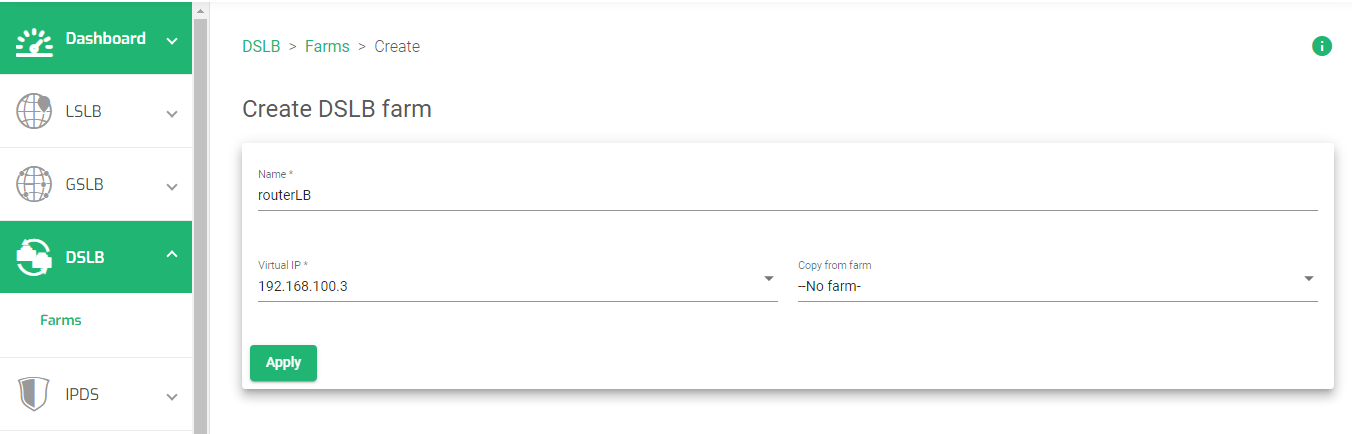Click the sidebar scroll up arrow
Image resolution: width=1352 pixels, height=434 pixels.
pos(200,10)
